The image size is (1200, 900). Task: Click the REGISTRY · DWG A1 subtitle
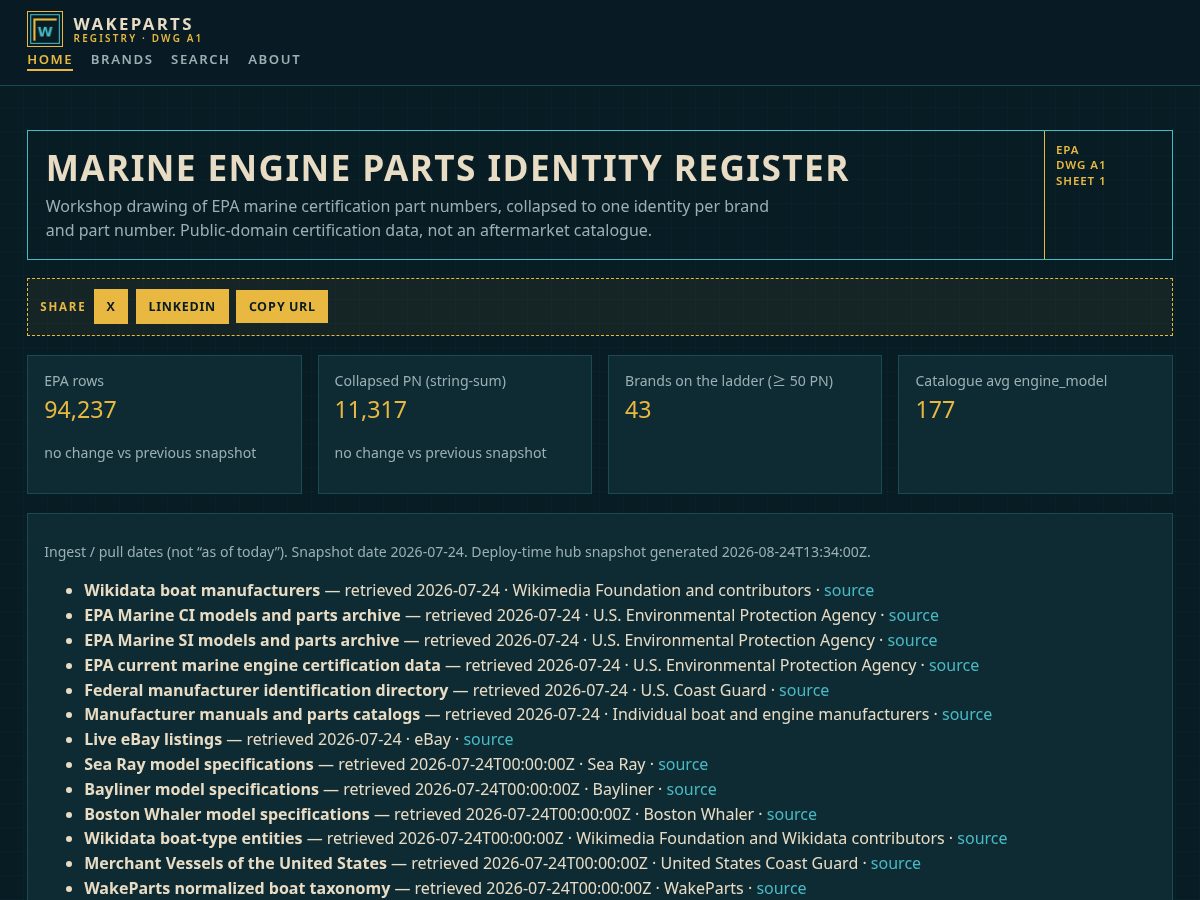point(138,38)
